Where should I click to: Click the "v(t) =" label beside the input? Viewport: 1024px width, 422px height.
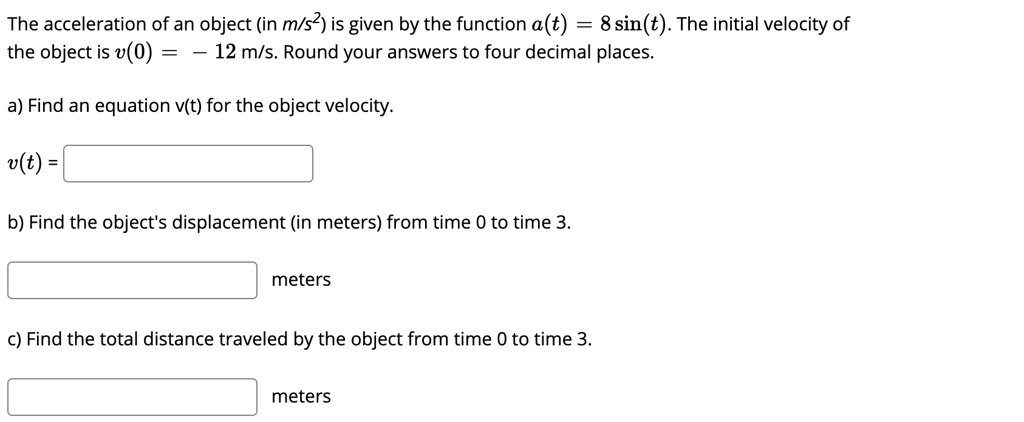(x=32, y=165)
